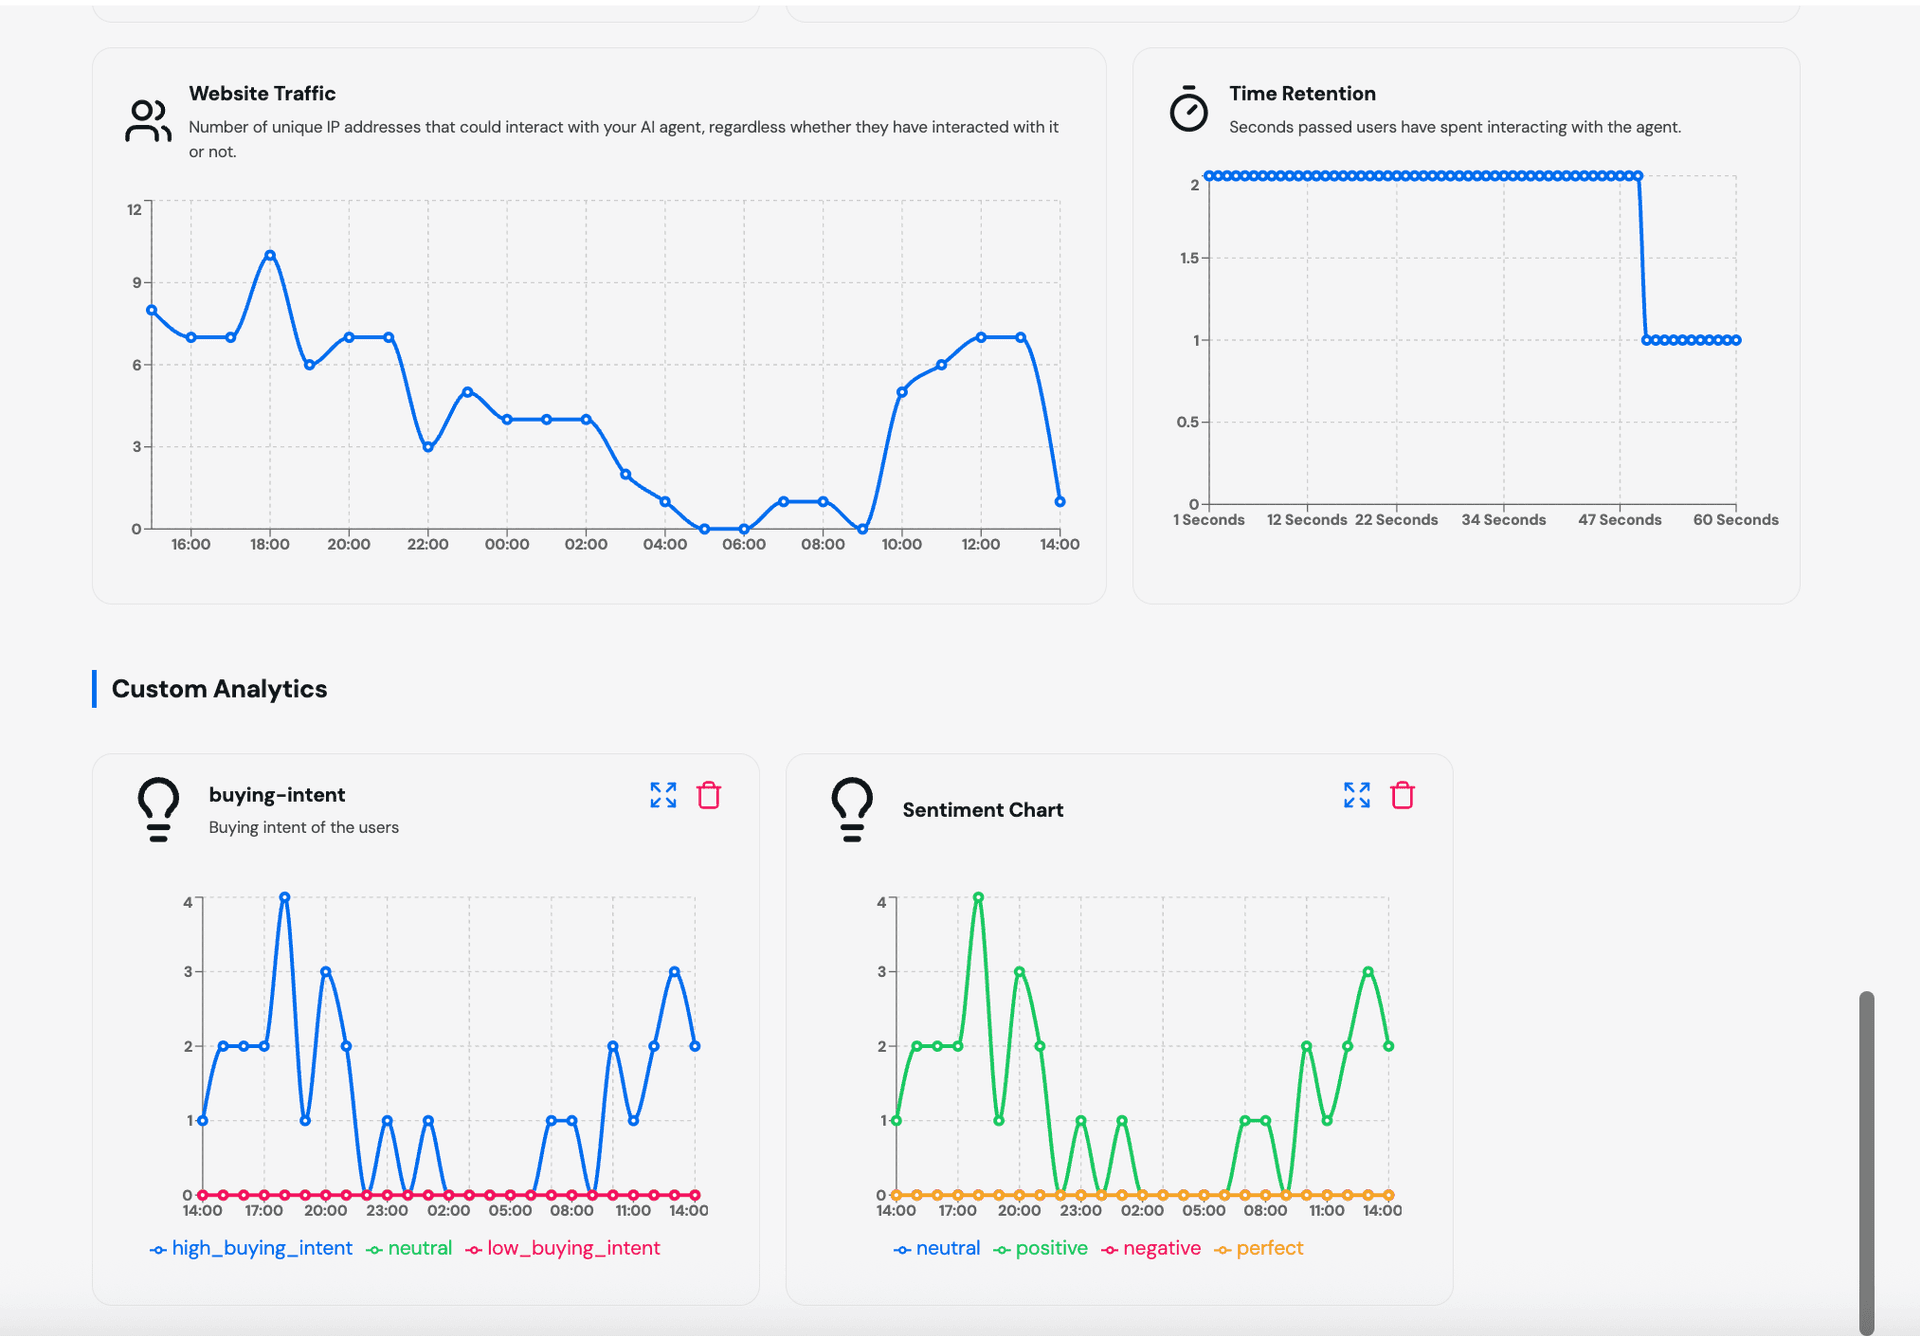This screenshot has height=1336, width=1920.
Task: Toggle the perfect sentiment series off
Action: pyautogui.click(x=1271, y=1248)
